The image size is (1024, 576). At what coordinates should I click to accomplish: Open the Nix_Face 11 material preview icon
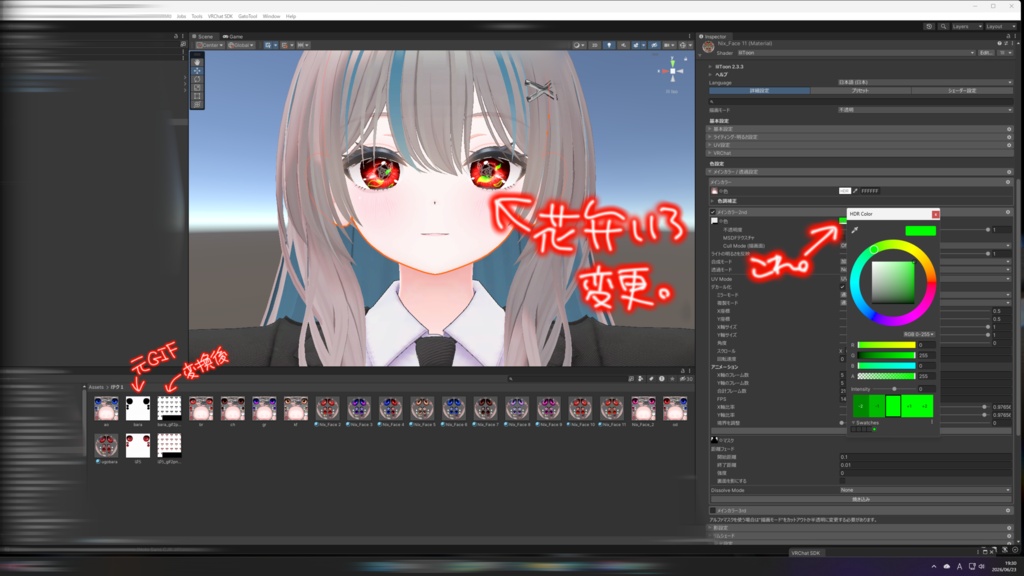(708, 46)
